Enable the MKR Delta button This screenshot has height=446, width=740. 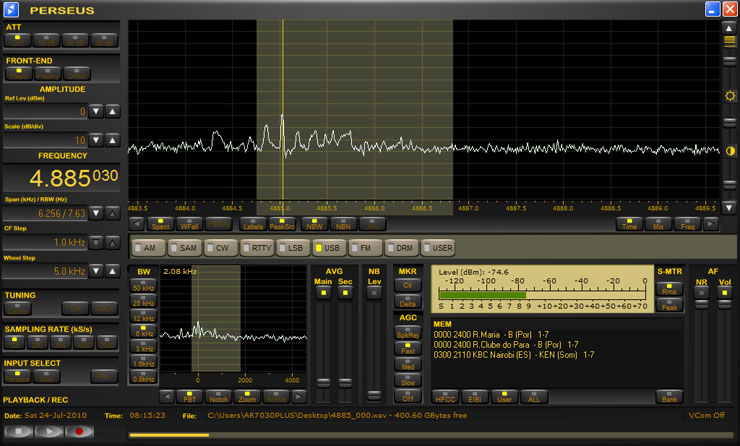(x=408, y=302)
